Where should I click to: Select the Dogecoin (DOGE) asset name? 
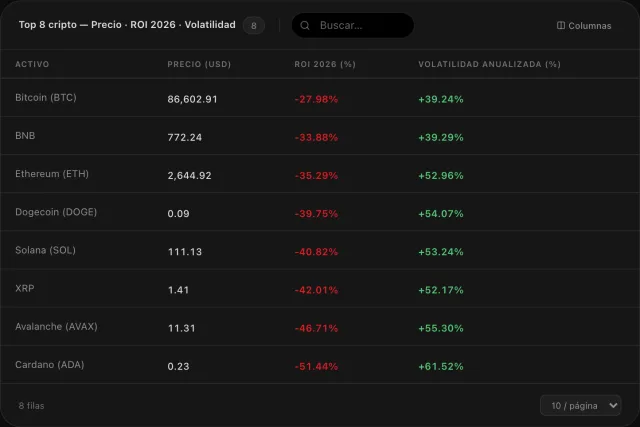(56, 212)
